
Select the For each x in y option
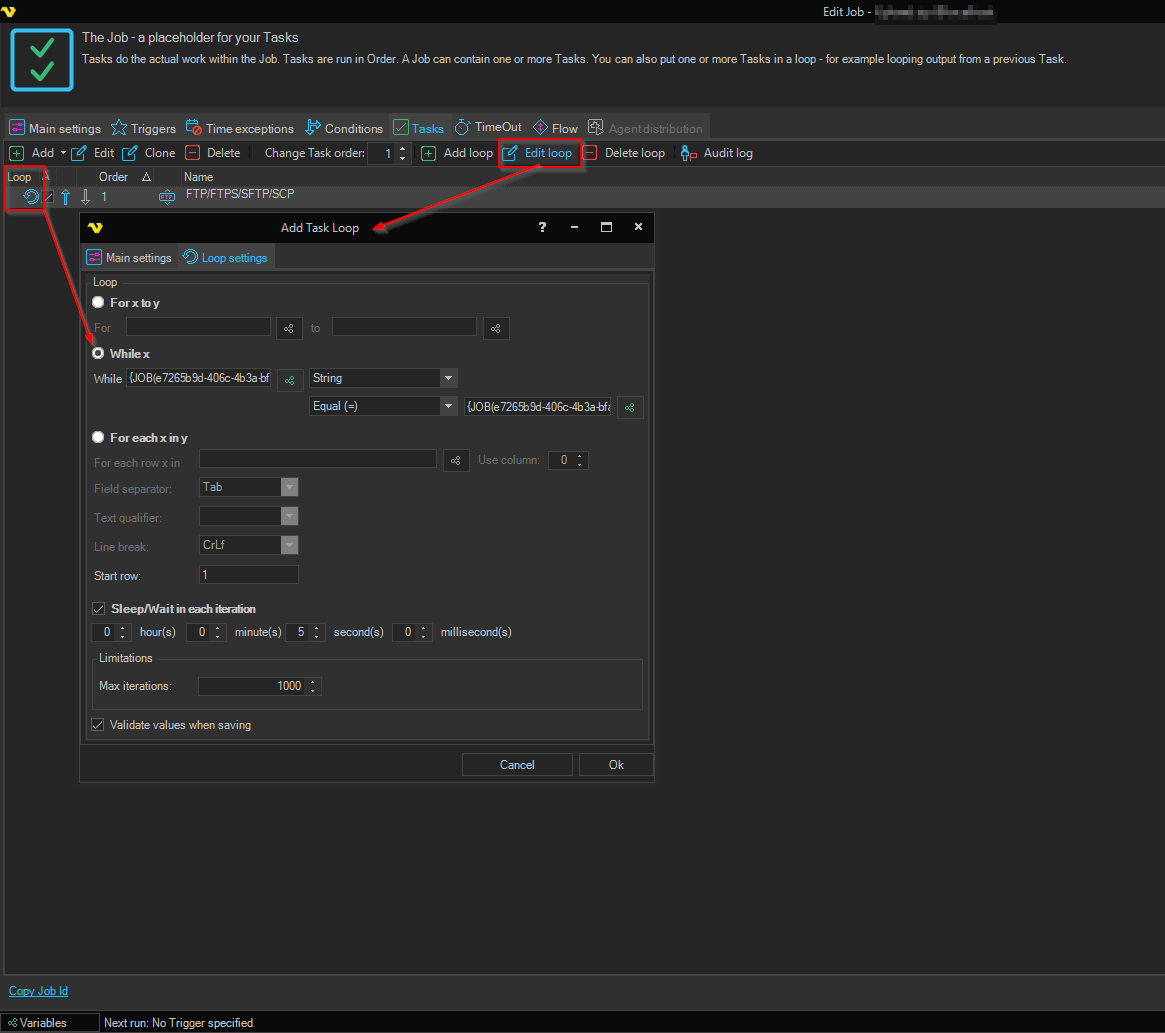pyautogui.click(x=98, y=437)
